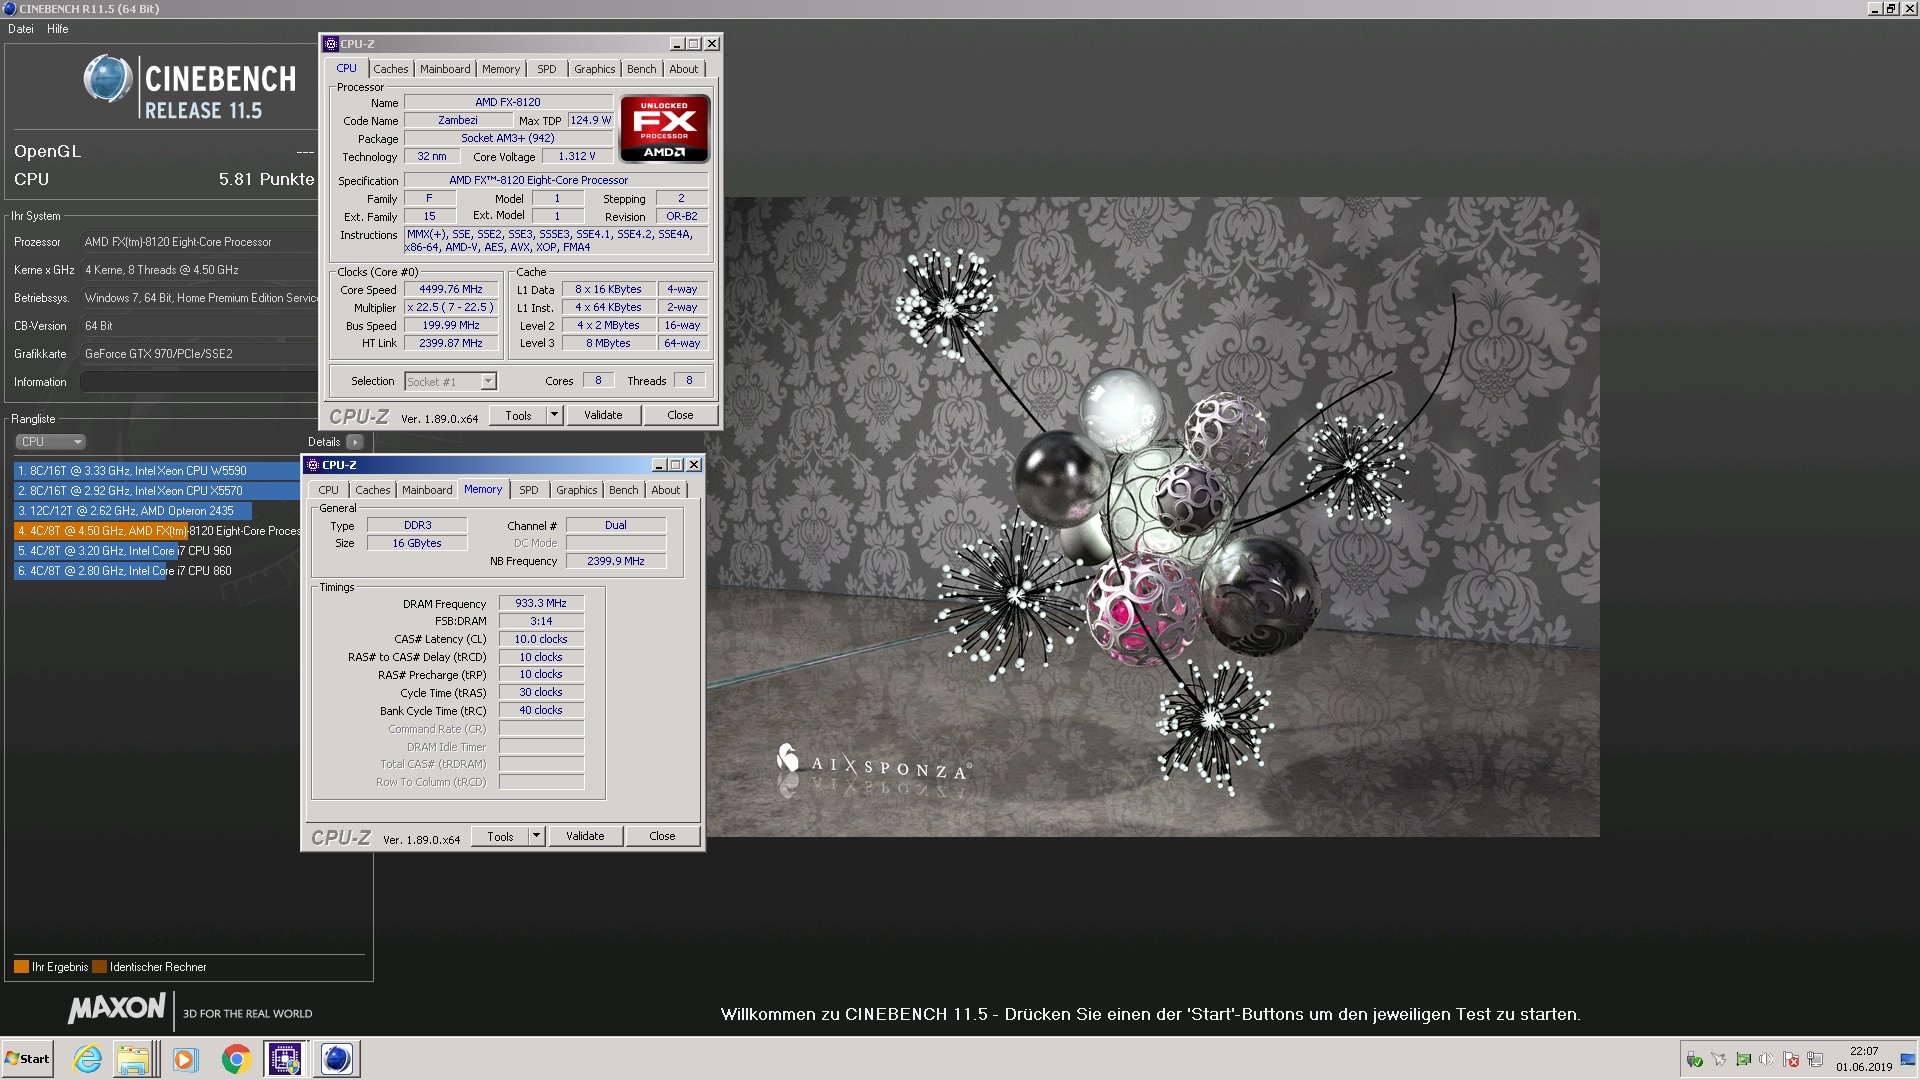Click the grey jet tray icon

coord(1718,1060)
